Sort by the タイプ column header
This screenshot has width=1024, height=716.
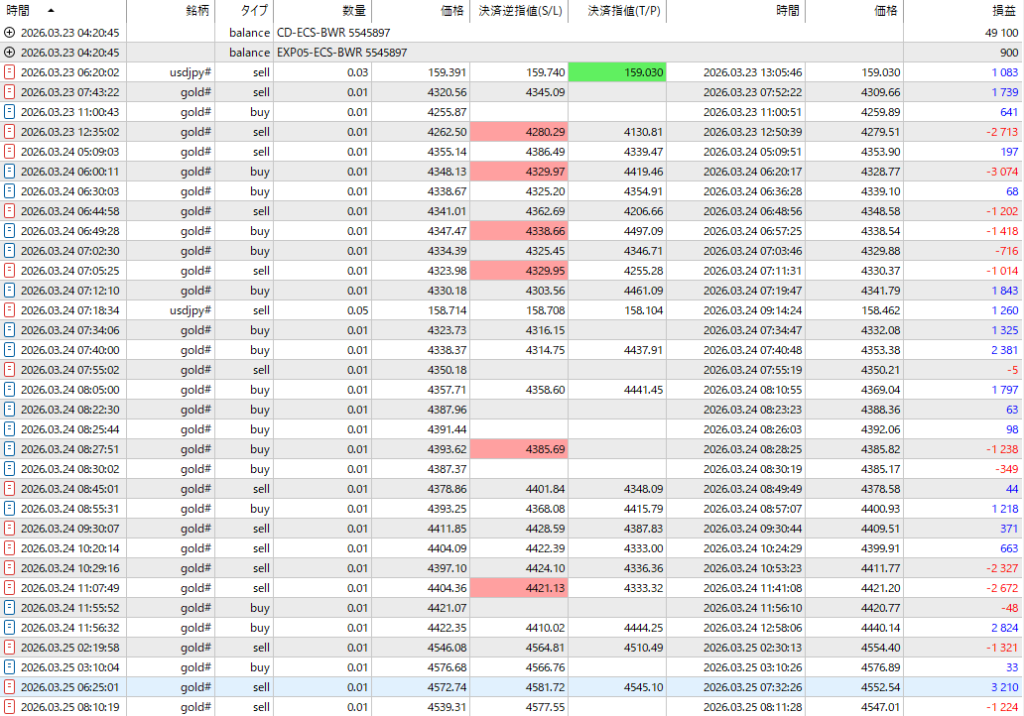click(255, 10)
